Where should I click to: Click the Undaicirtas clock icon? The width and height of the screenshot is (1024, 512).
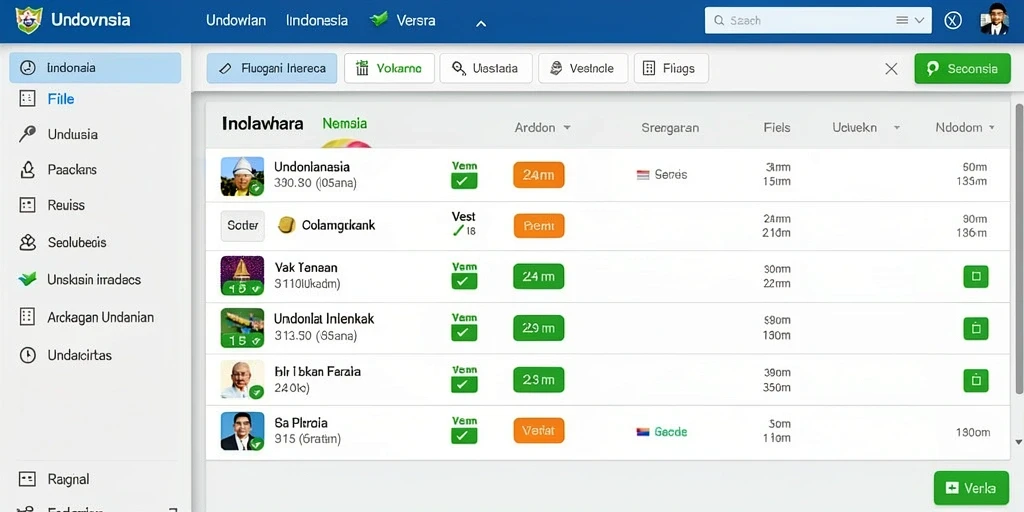27,355
